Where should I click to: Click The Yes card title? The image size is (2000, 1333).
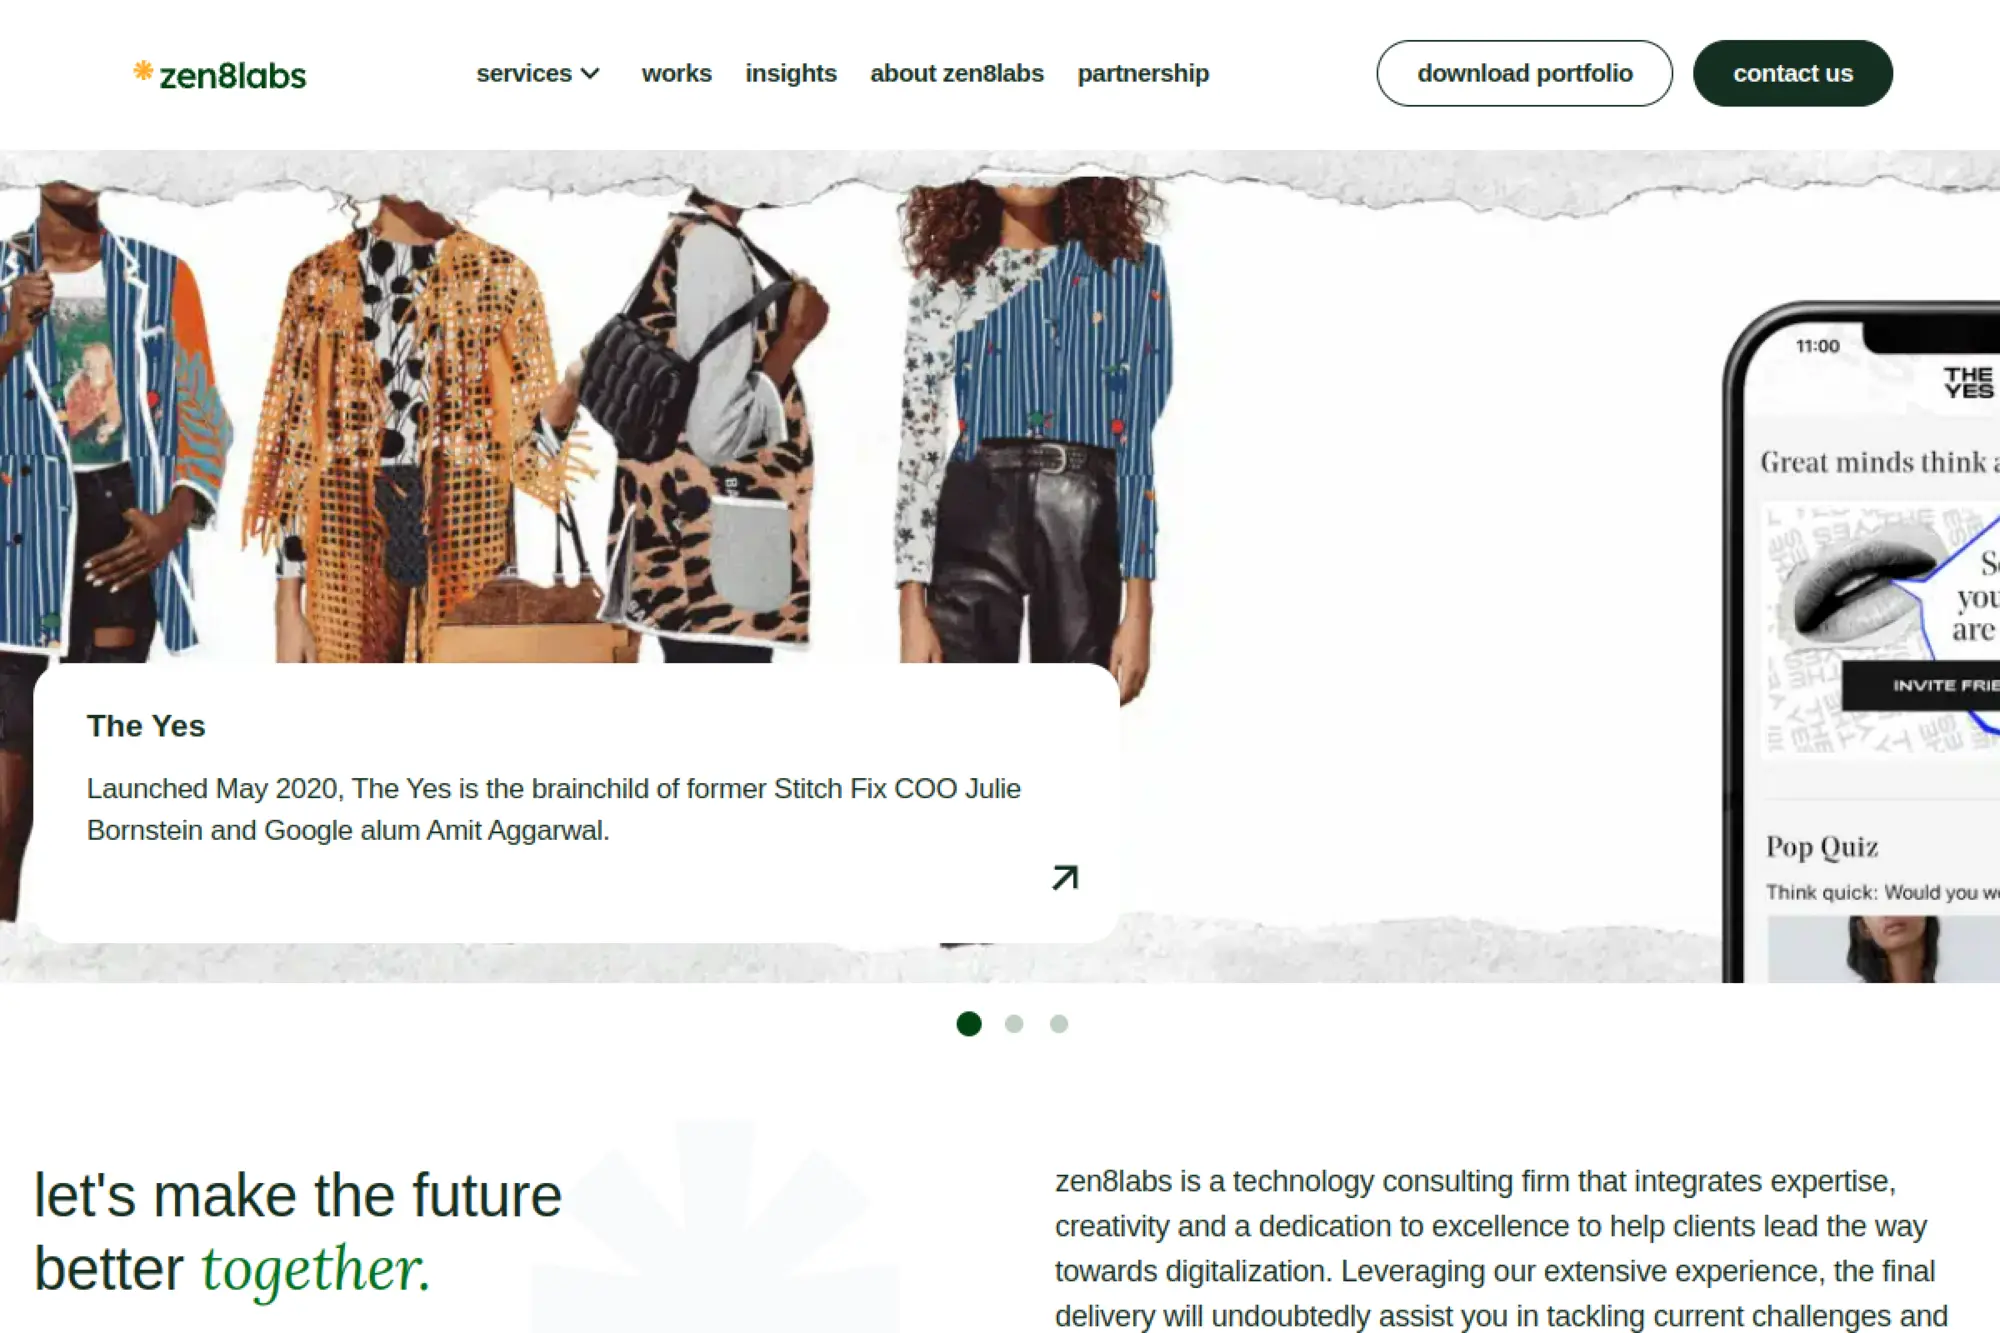pos(146,726)
